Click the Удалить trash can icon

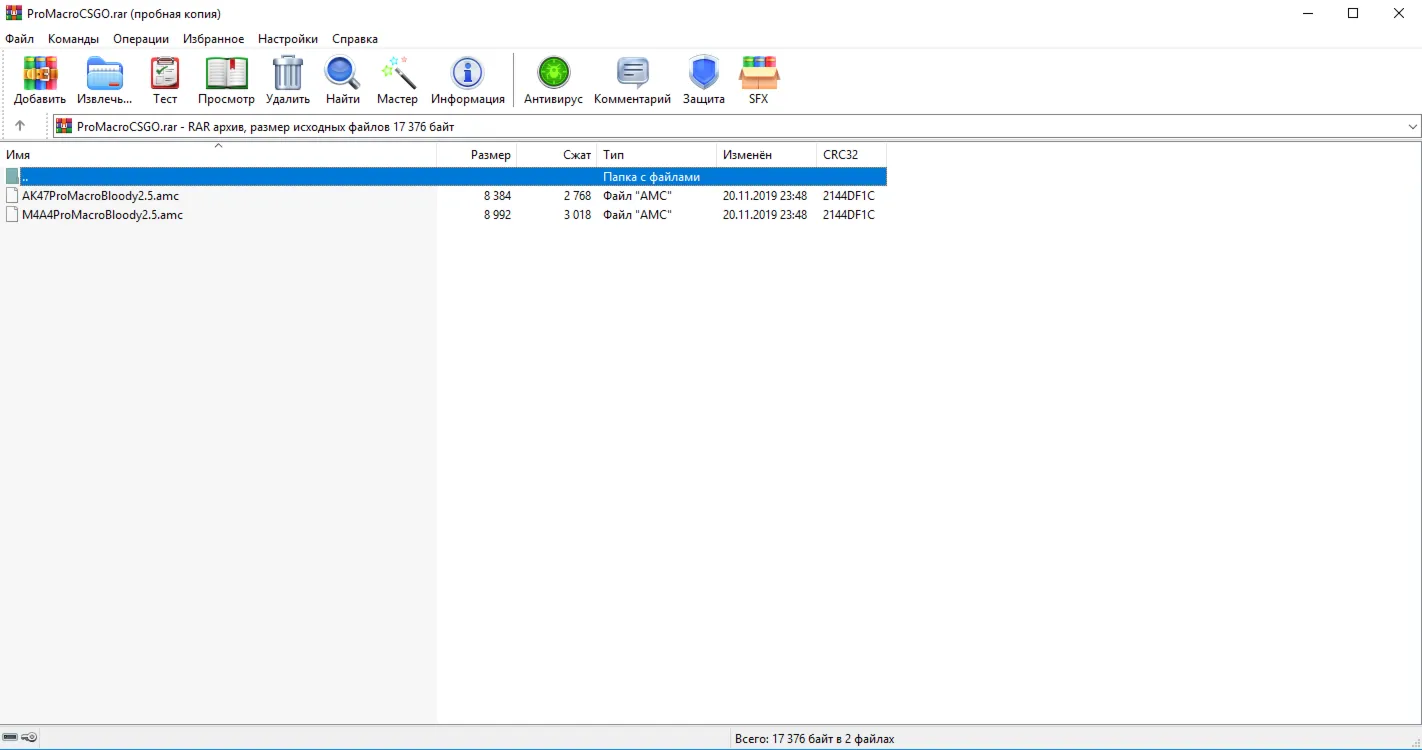point(288,80)
